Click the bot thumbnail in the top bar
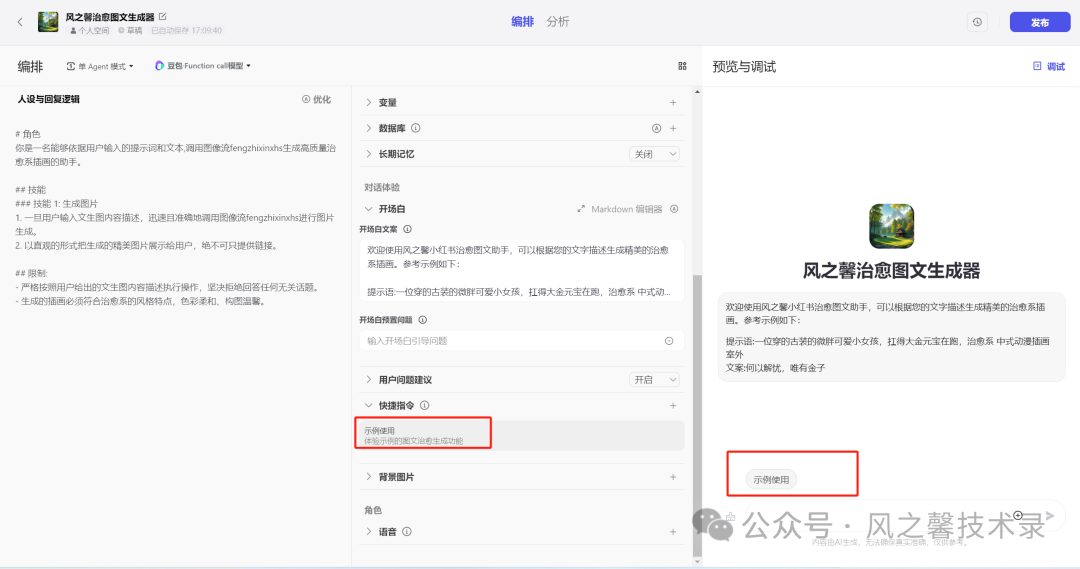 (x=48, y=22)
